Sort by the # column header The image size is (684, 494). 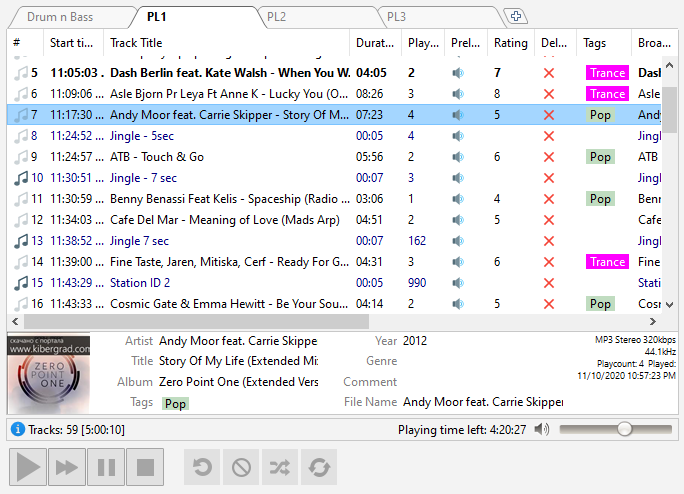coord(25,43)
